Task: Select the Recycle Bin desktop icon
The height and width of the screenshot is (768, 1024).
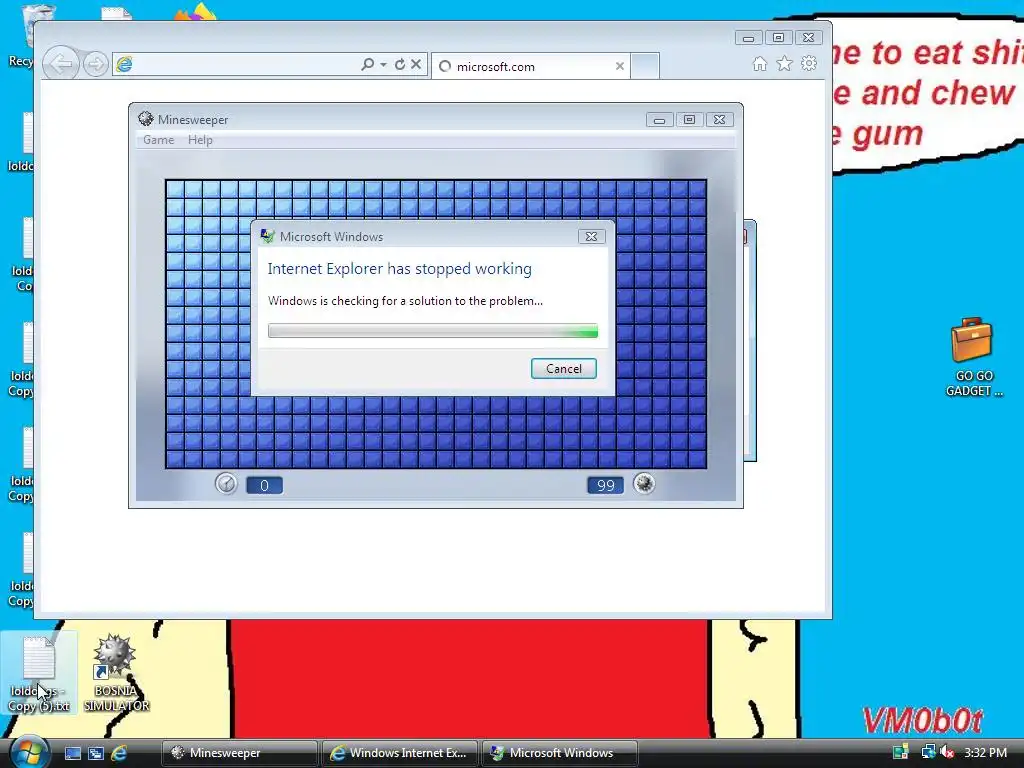Action: [x=21, y=36]
